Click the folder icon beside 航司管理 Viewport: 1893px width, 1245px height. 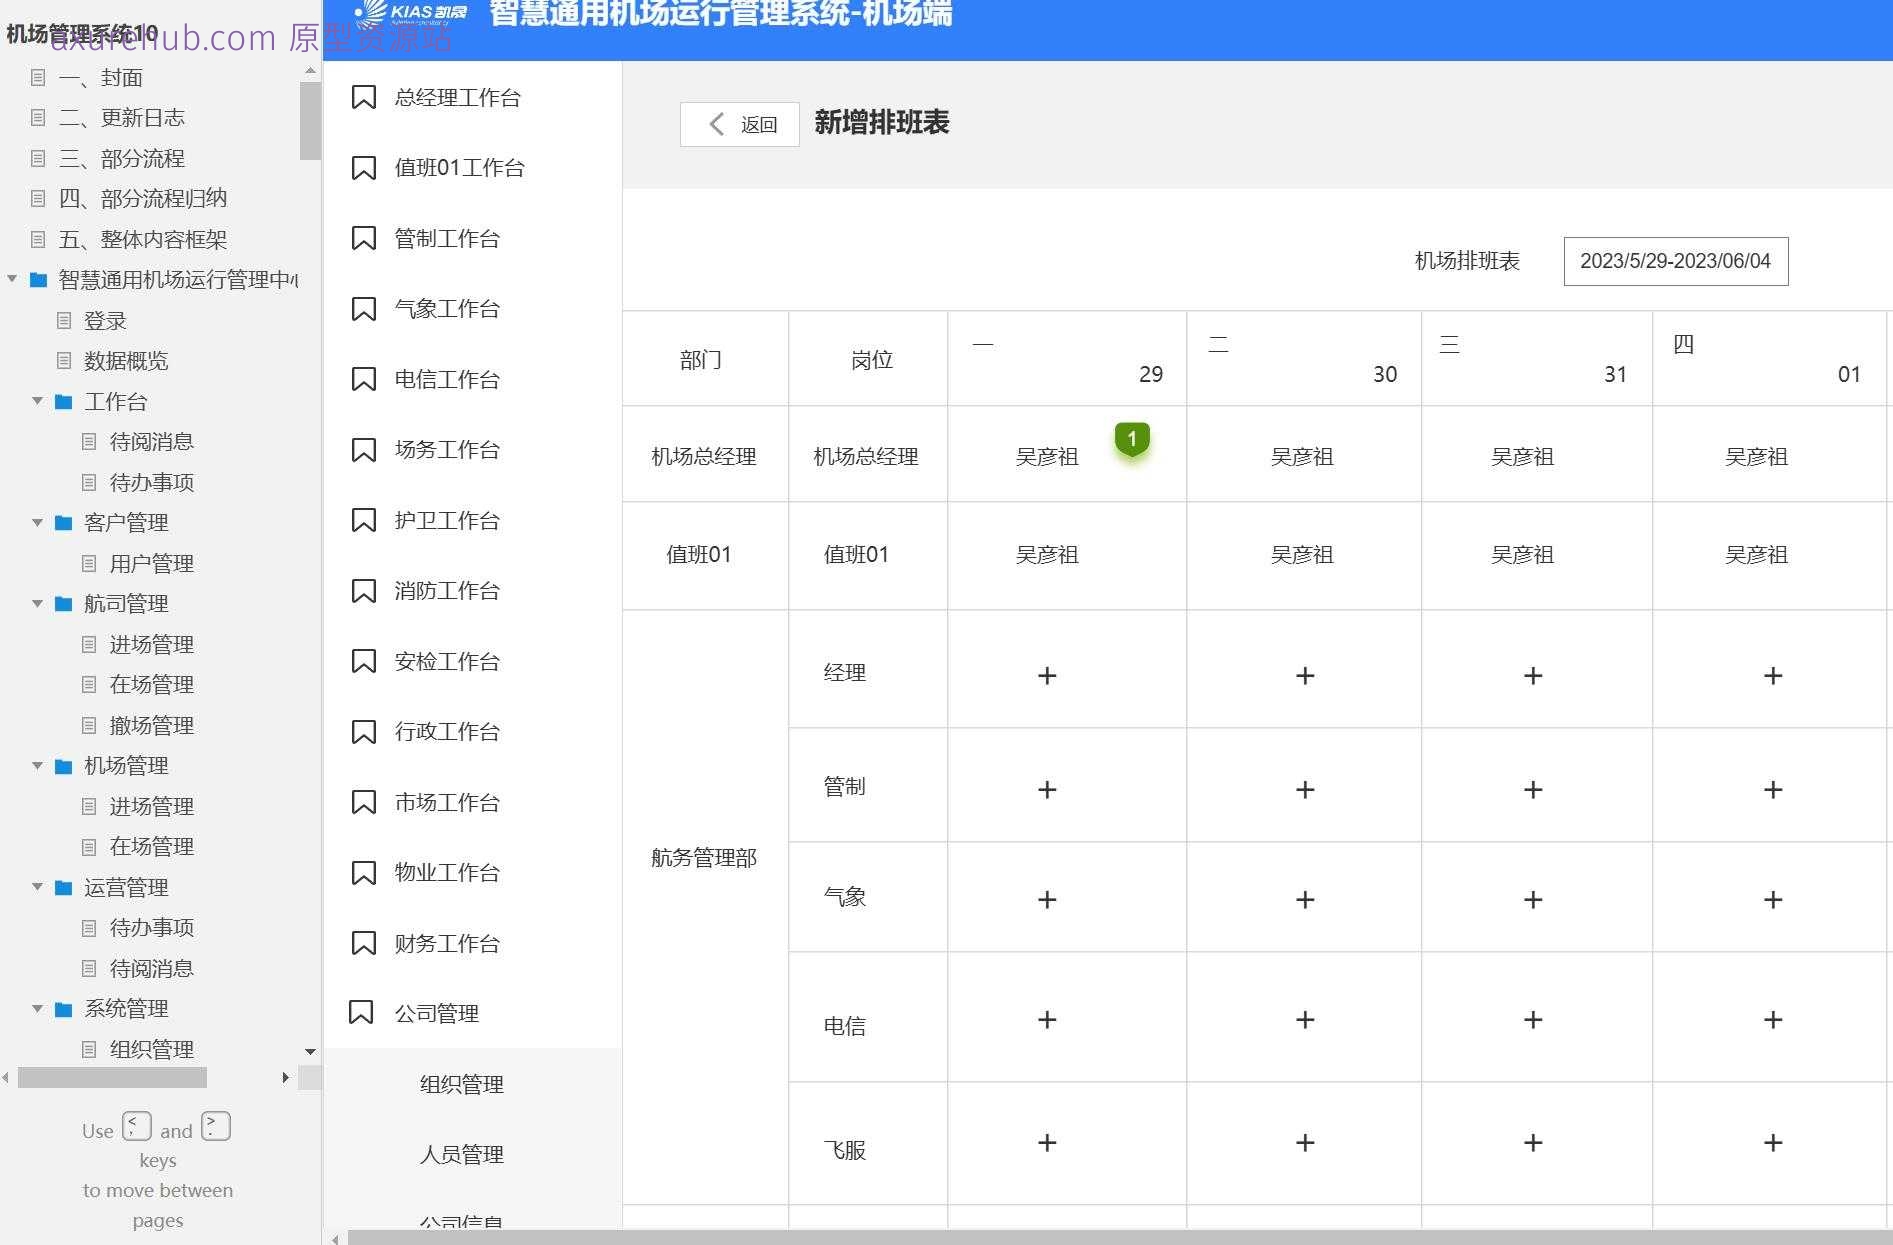(x=63, y=603)
